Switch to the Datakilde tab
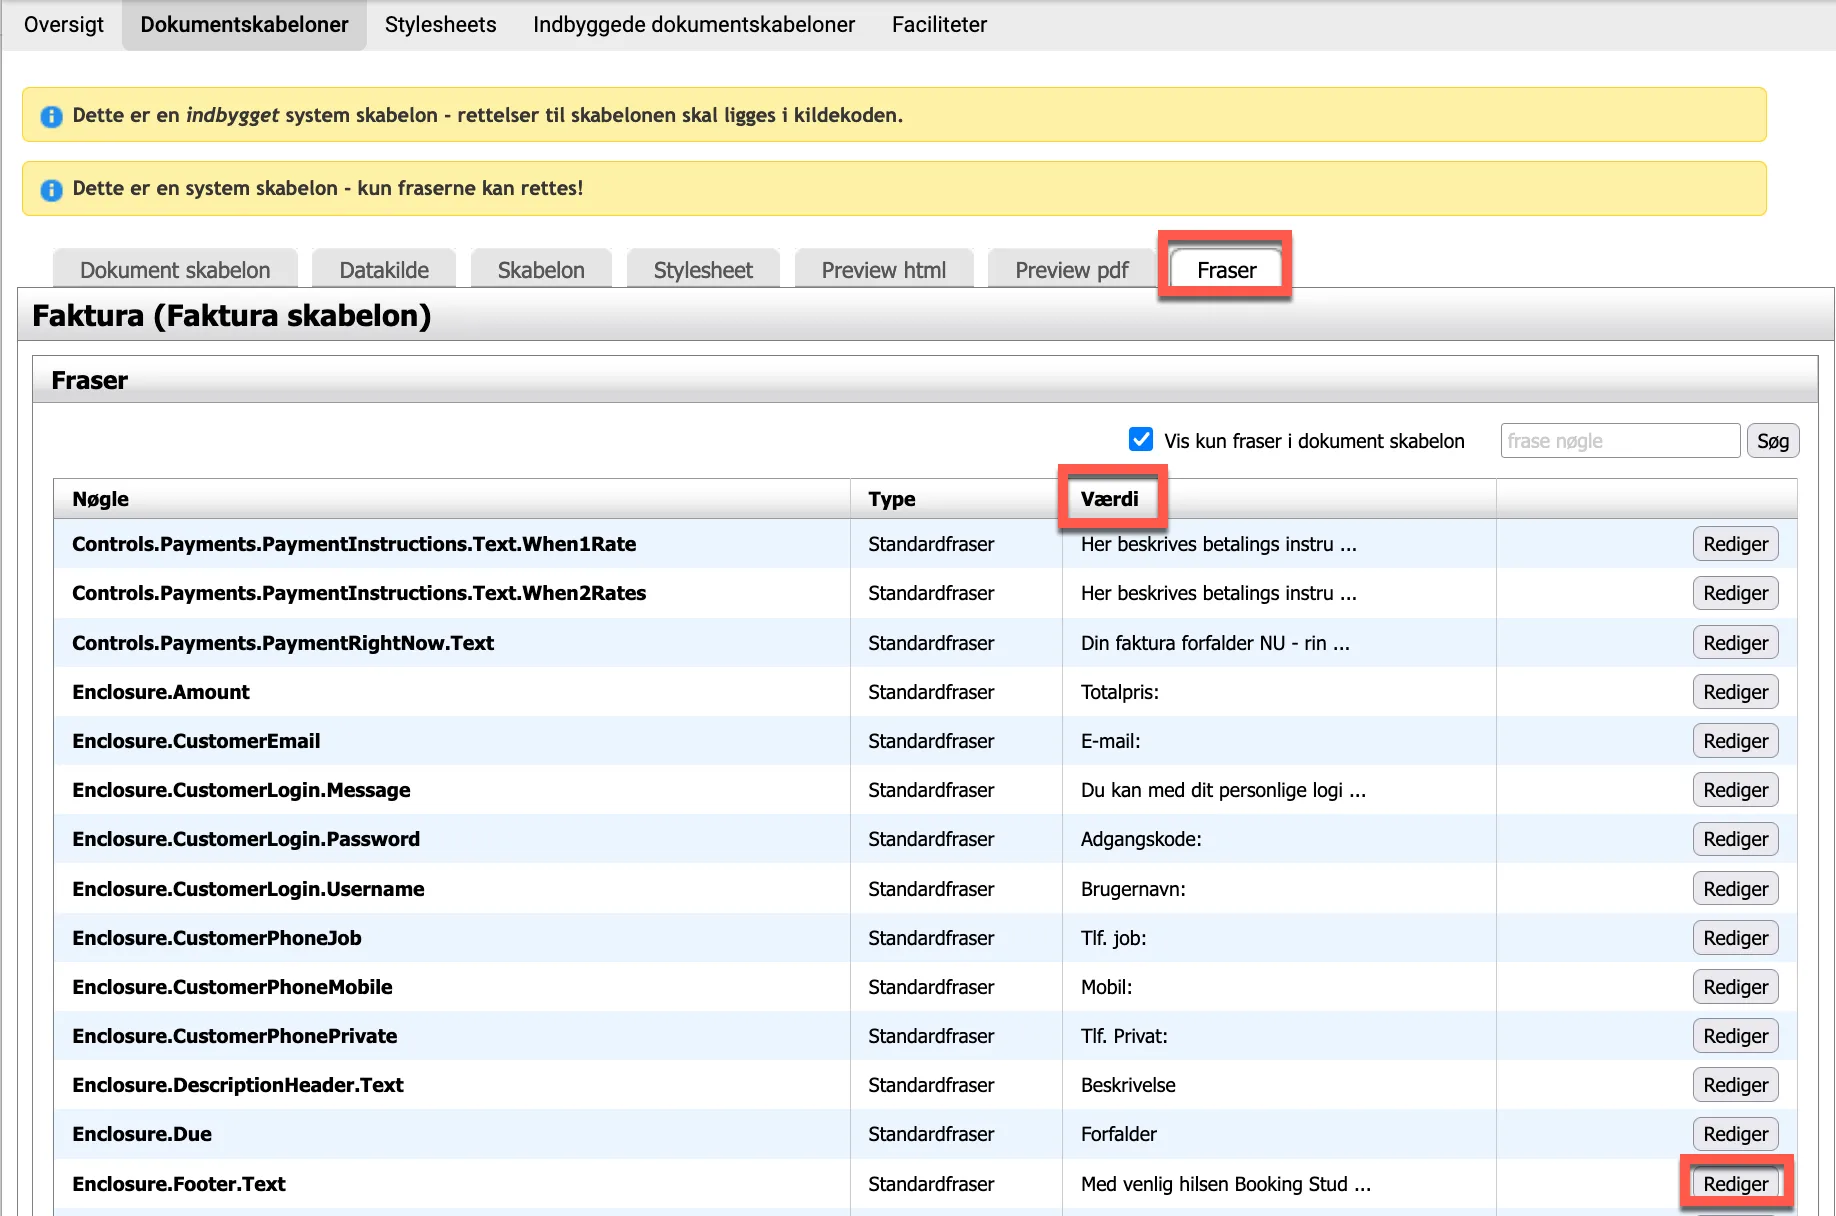The height and width of the screenshot is (1216, 1836). tap(384, 270)
